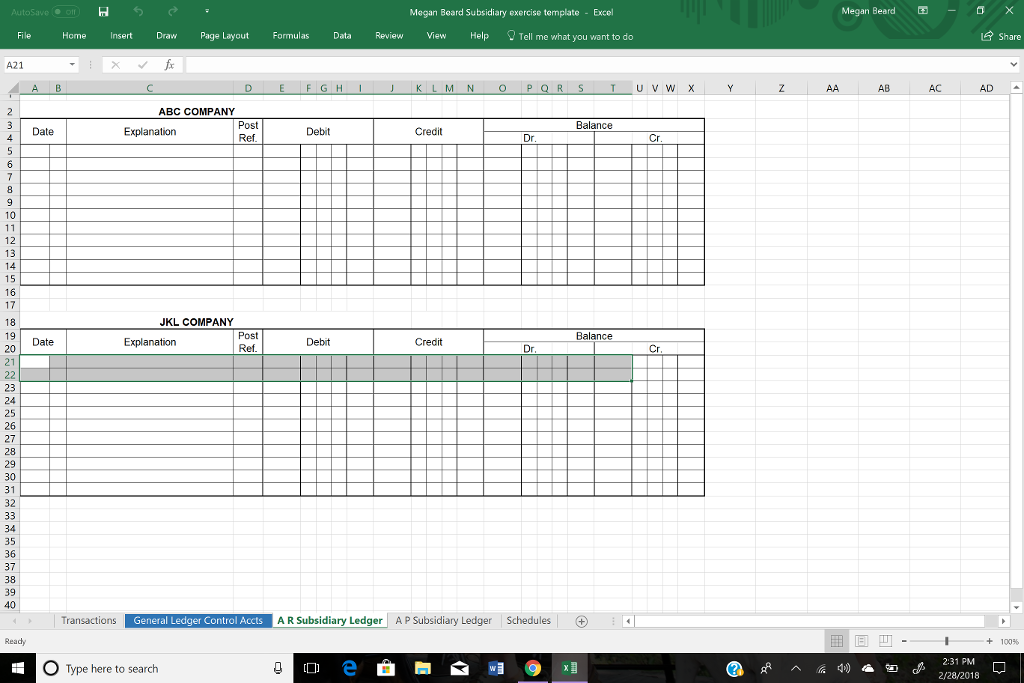Open the Transactions sheet tab
The image size is (1024, 683).
click(x=89, y=620)
